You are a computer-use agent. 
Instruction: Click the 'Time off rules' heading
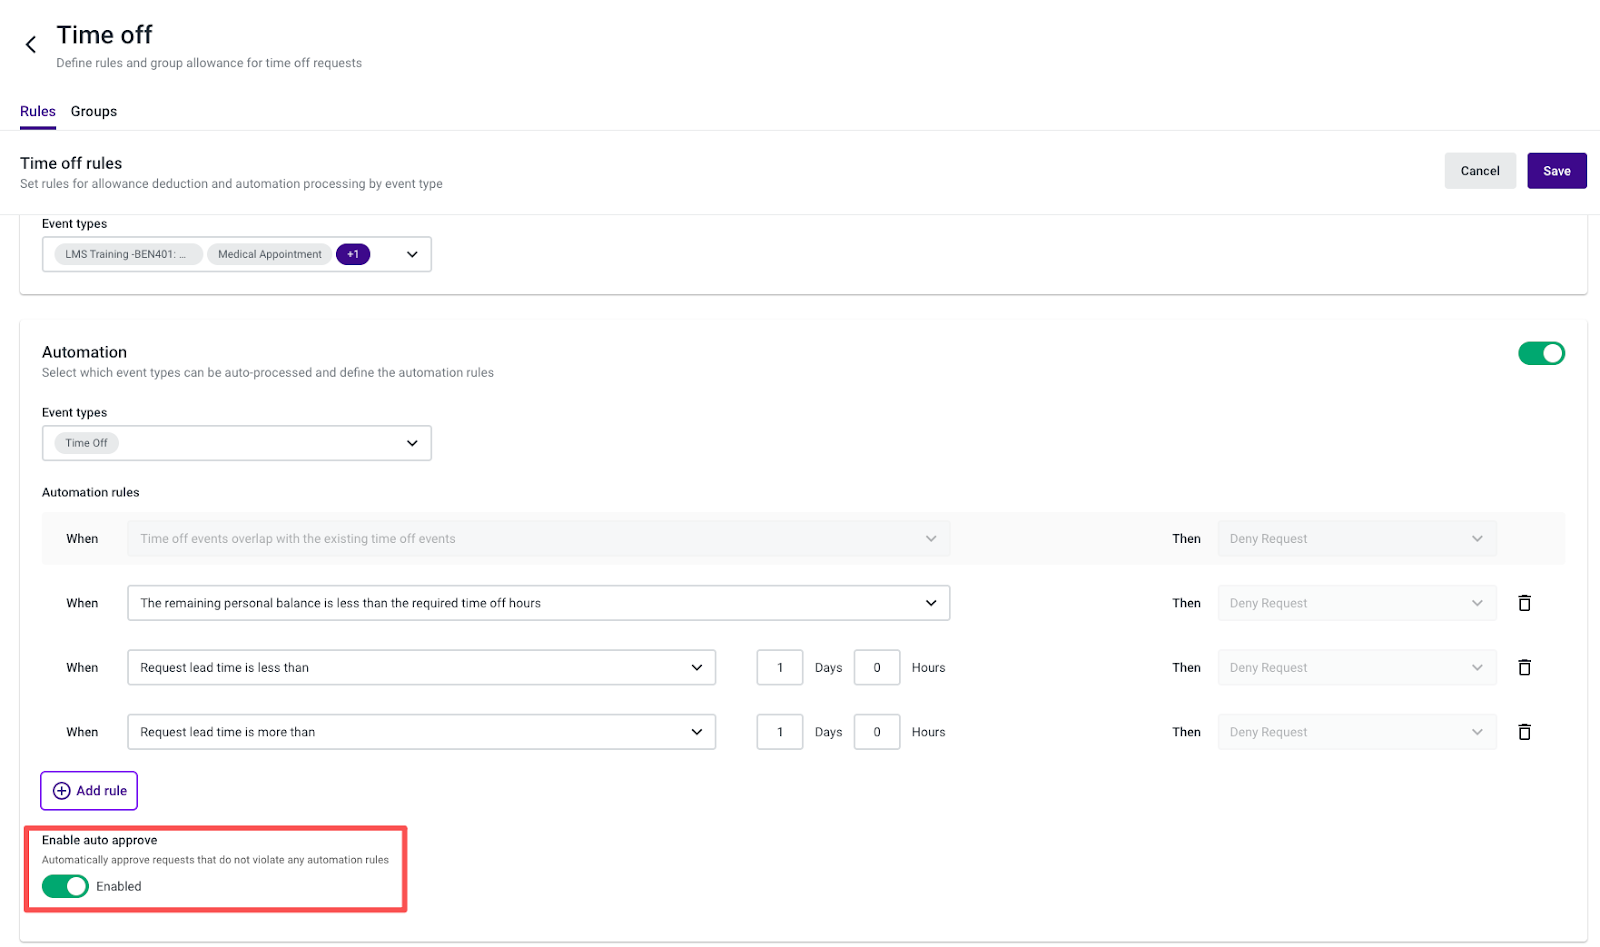tap(71, 163)
